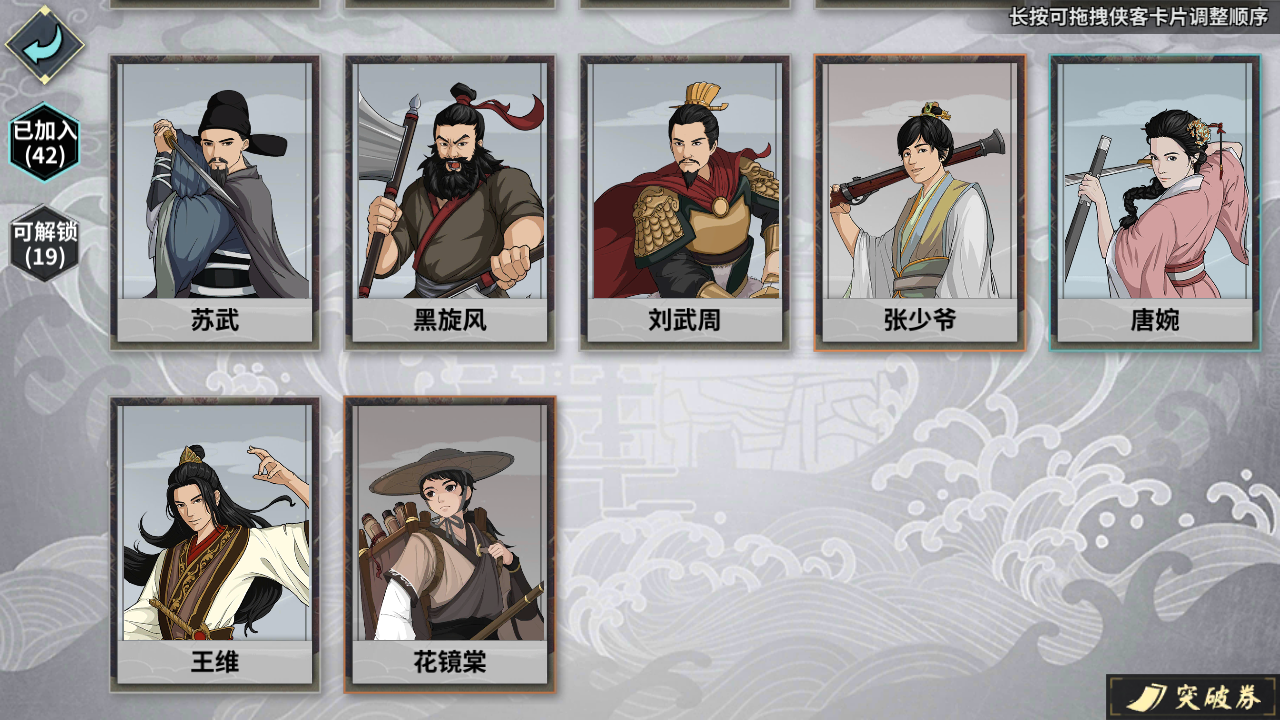The height and width of the screenshot is (720, 1280).
Task: Click the 王维 name label
Action: [215, 662]
